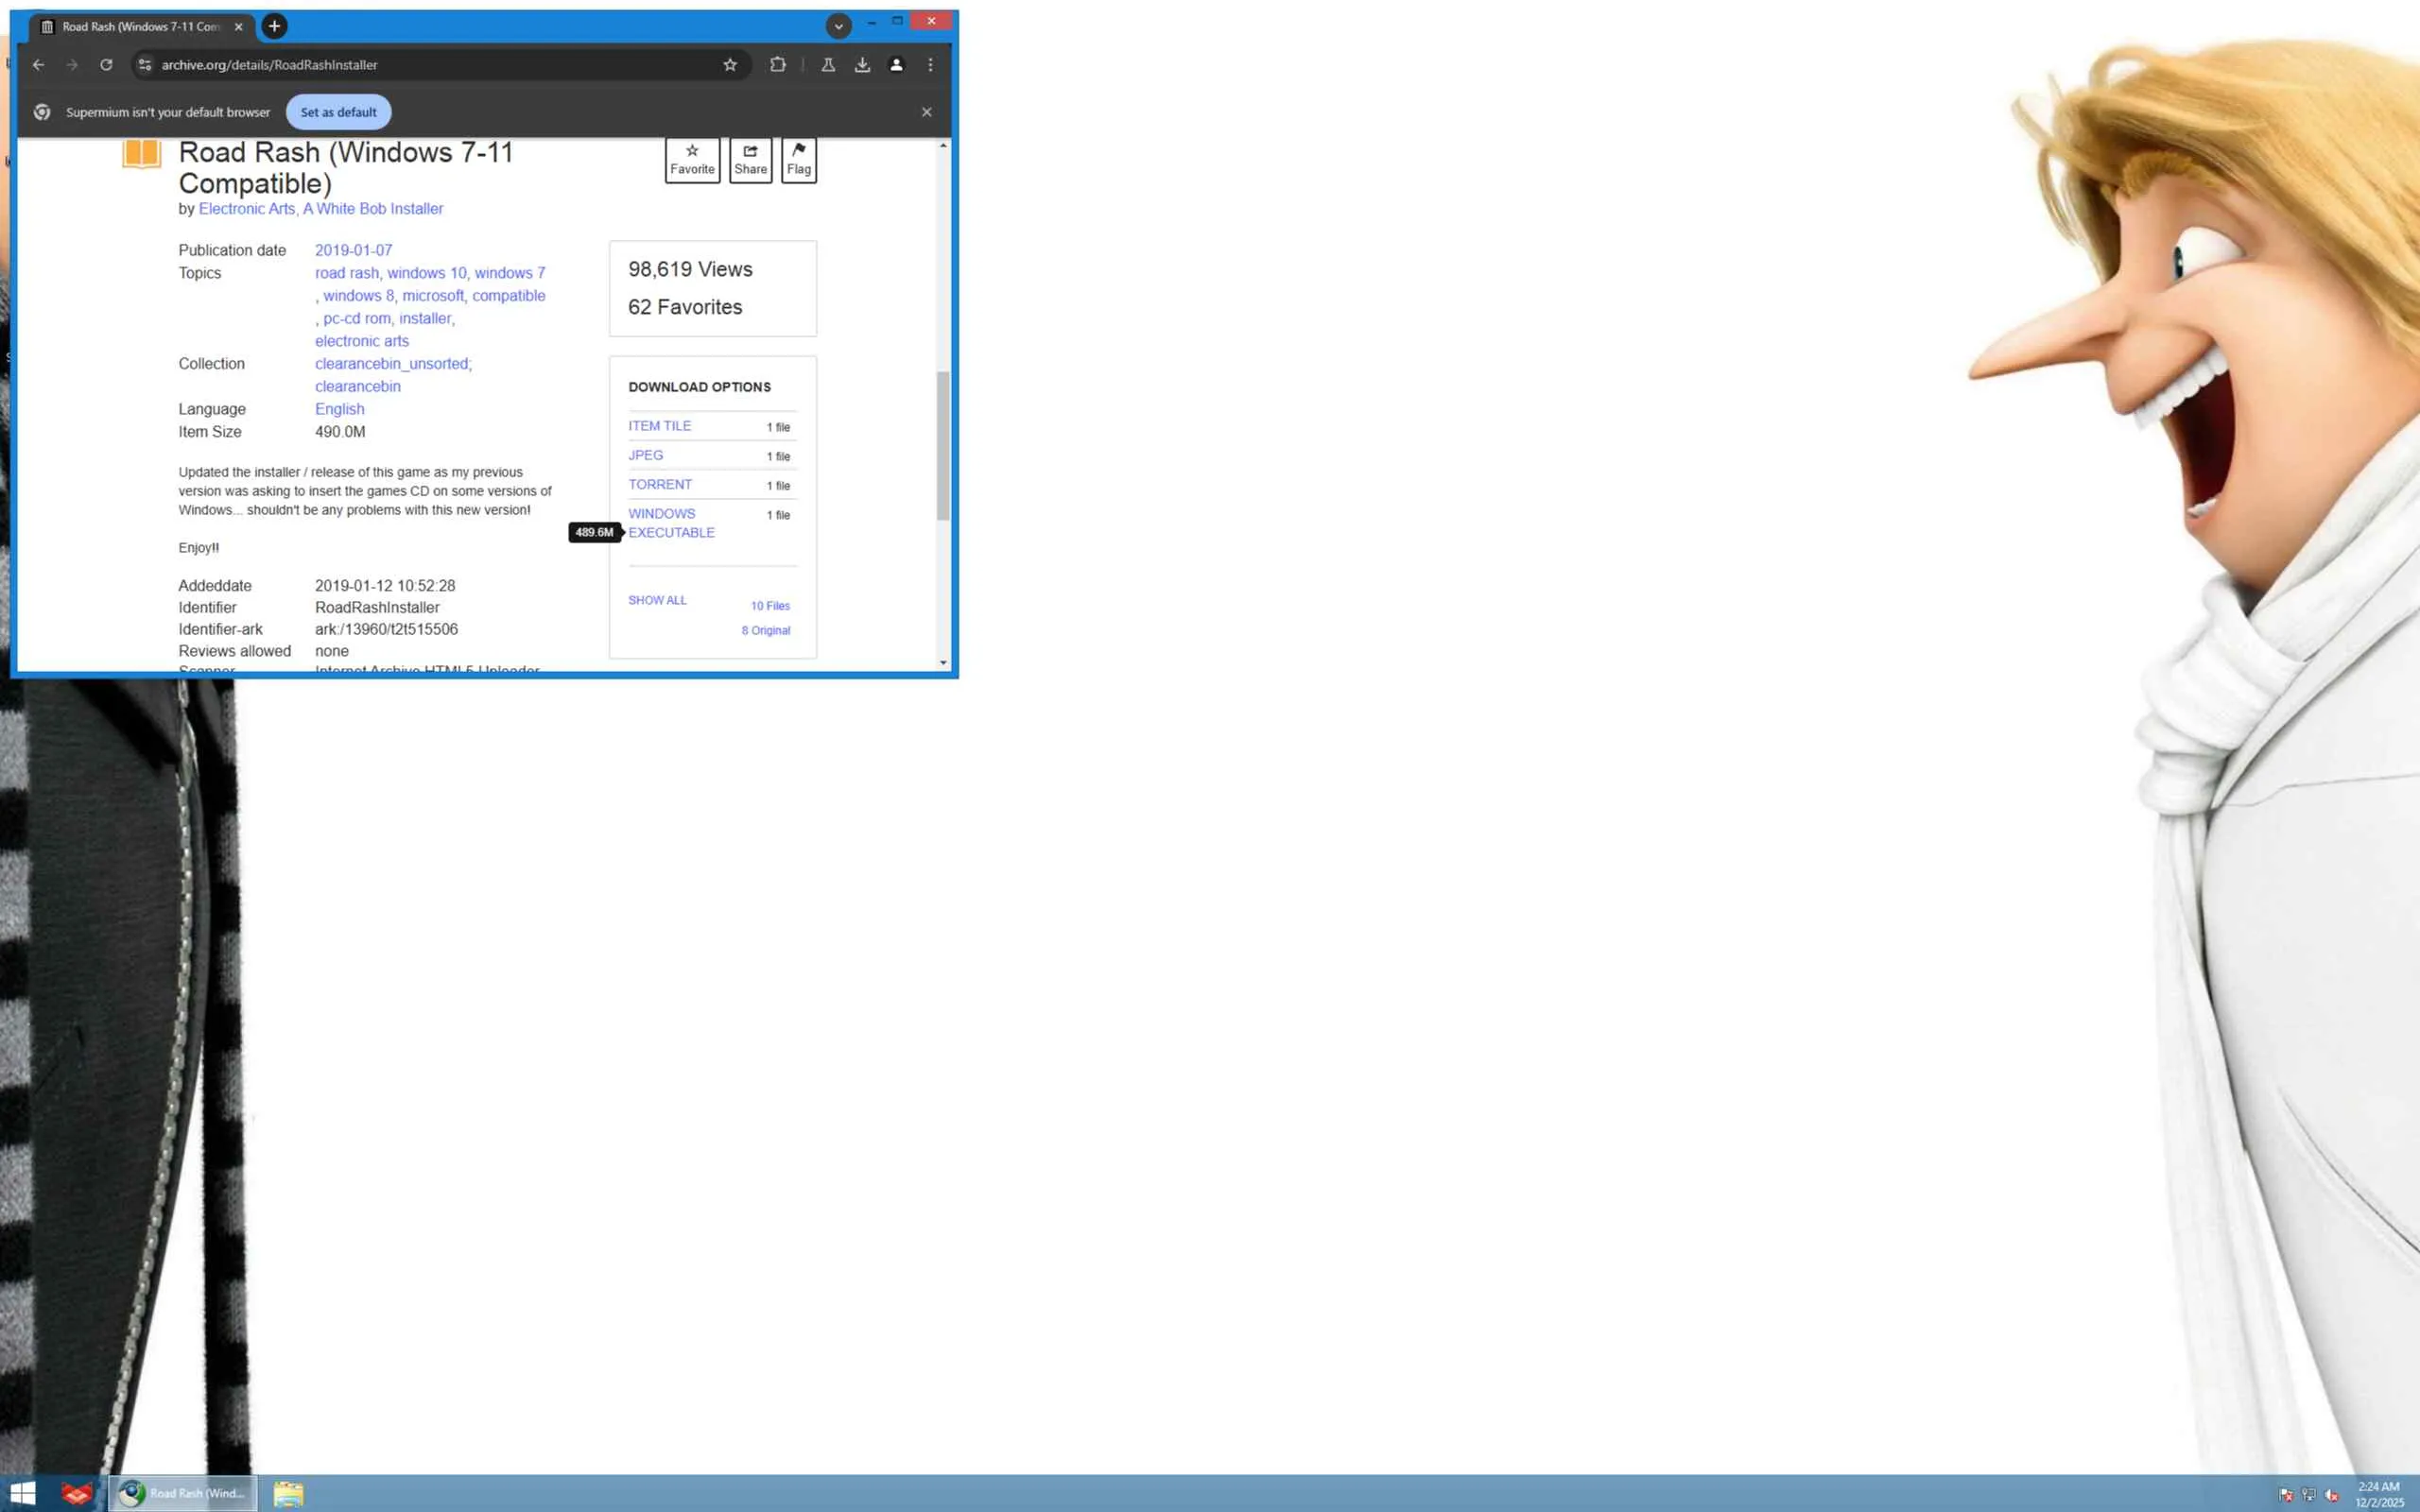The width and height of the screenshot is (2420, 1512).
Task: Open the browser Downloads icon
Action: click(862, 65)
